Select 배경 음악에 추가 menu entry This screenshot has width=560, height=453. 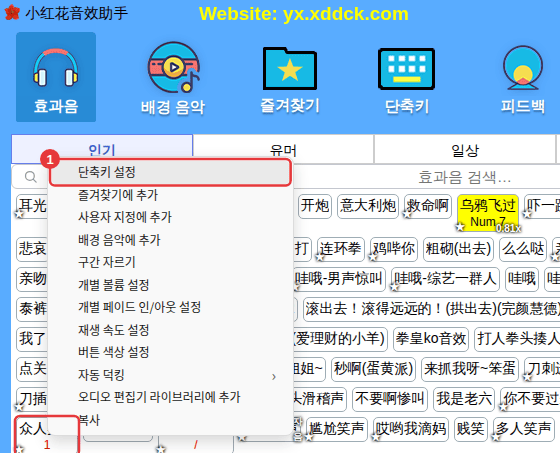tap(170, 240)
